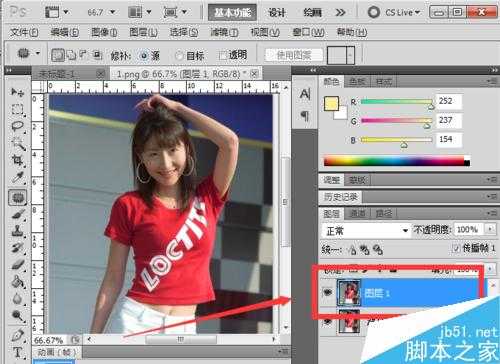Select the Crop tool

pyautogui.click(x=17, y=160)
